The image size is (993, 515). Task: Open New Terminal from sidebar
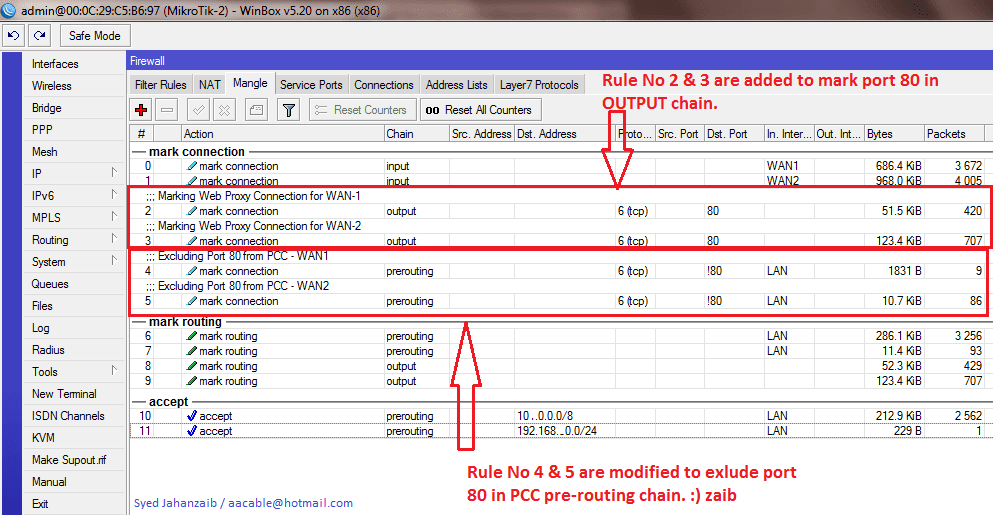click(x=65, y=394)
